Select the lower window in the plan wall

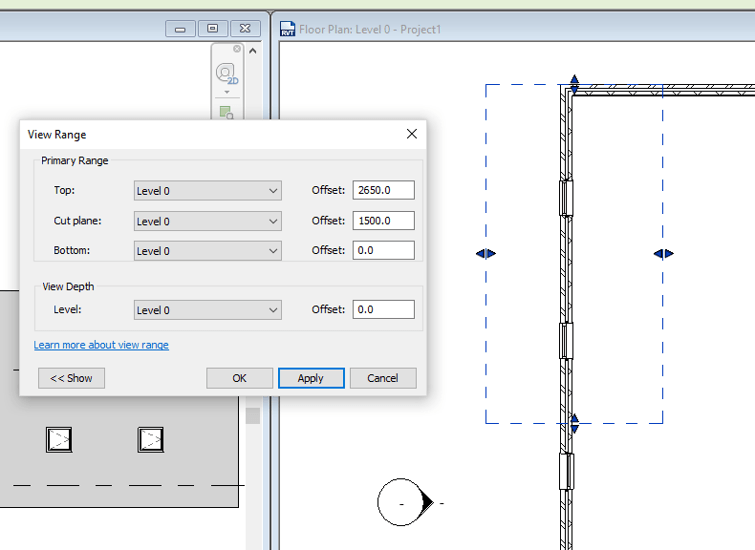[x=566, y=471]
